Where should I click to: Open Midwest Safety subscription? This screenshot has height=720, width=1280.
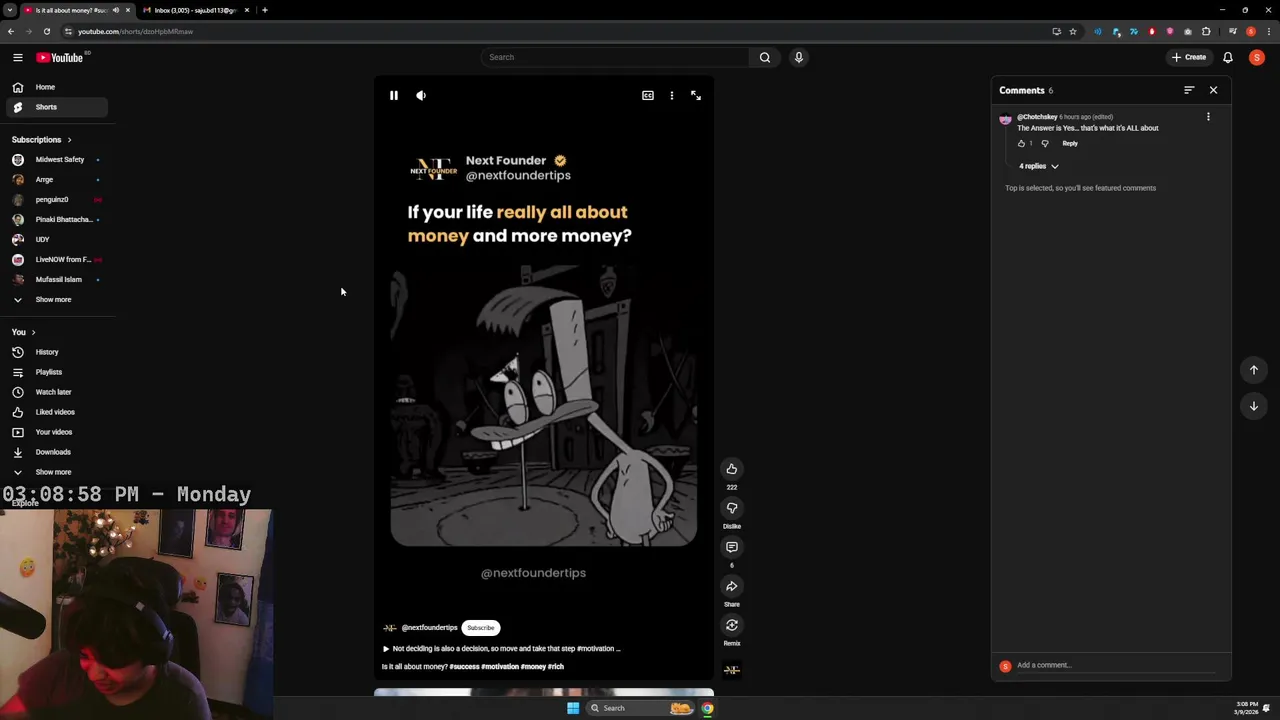(55, 160)
